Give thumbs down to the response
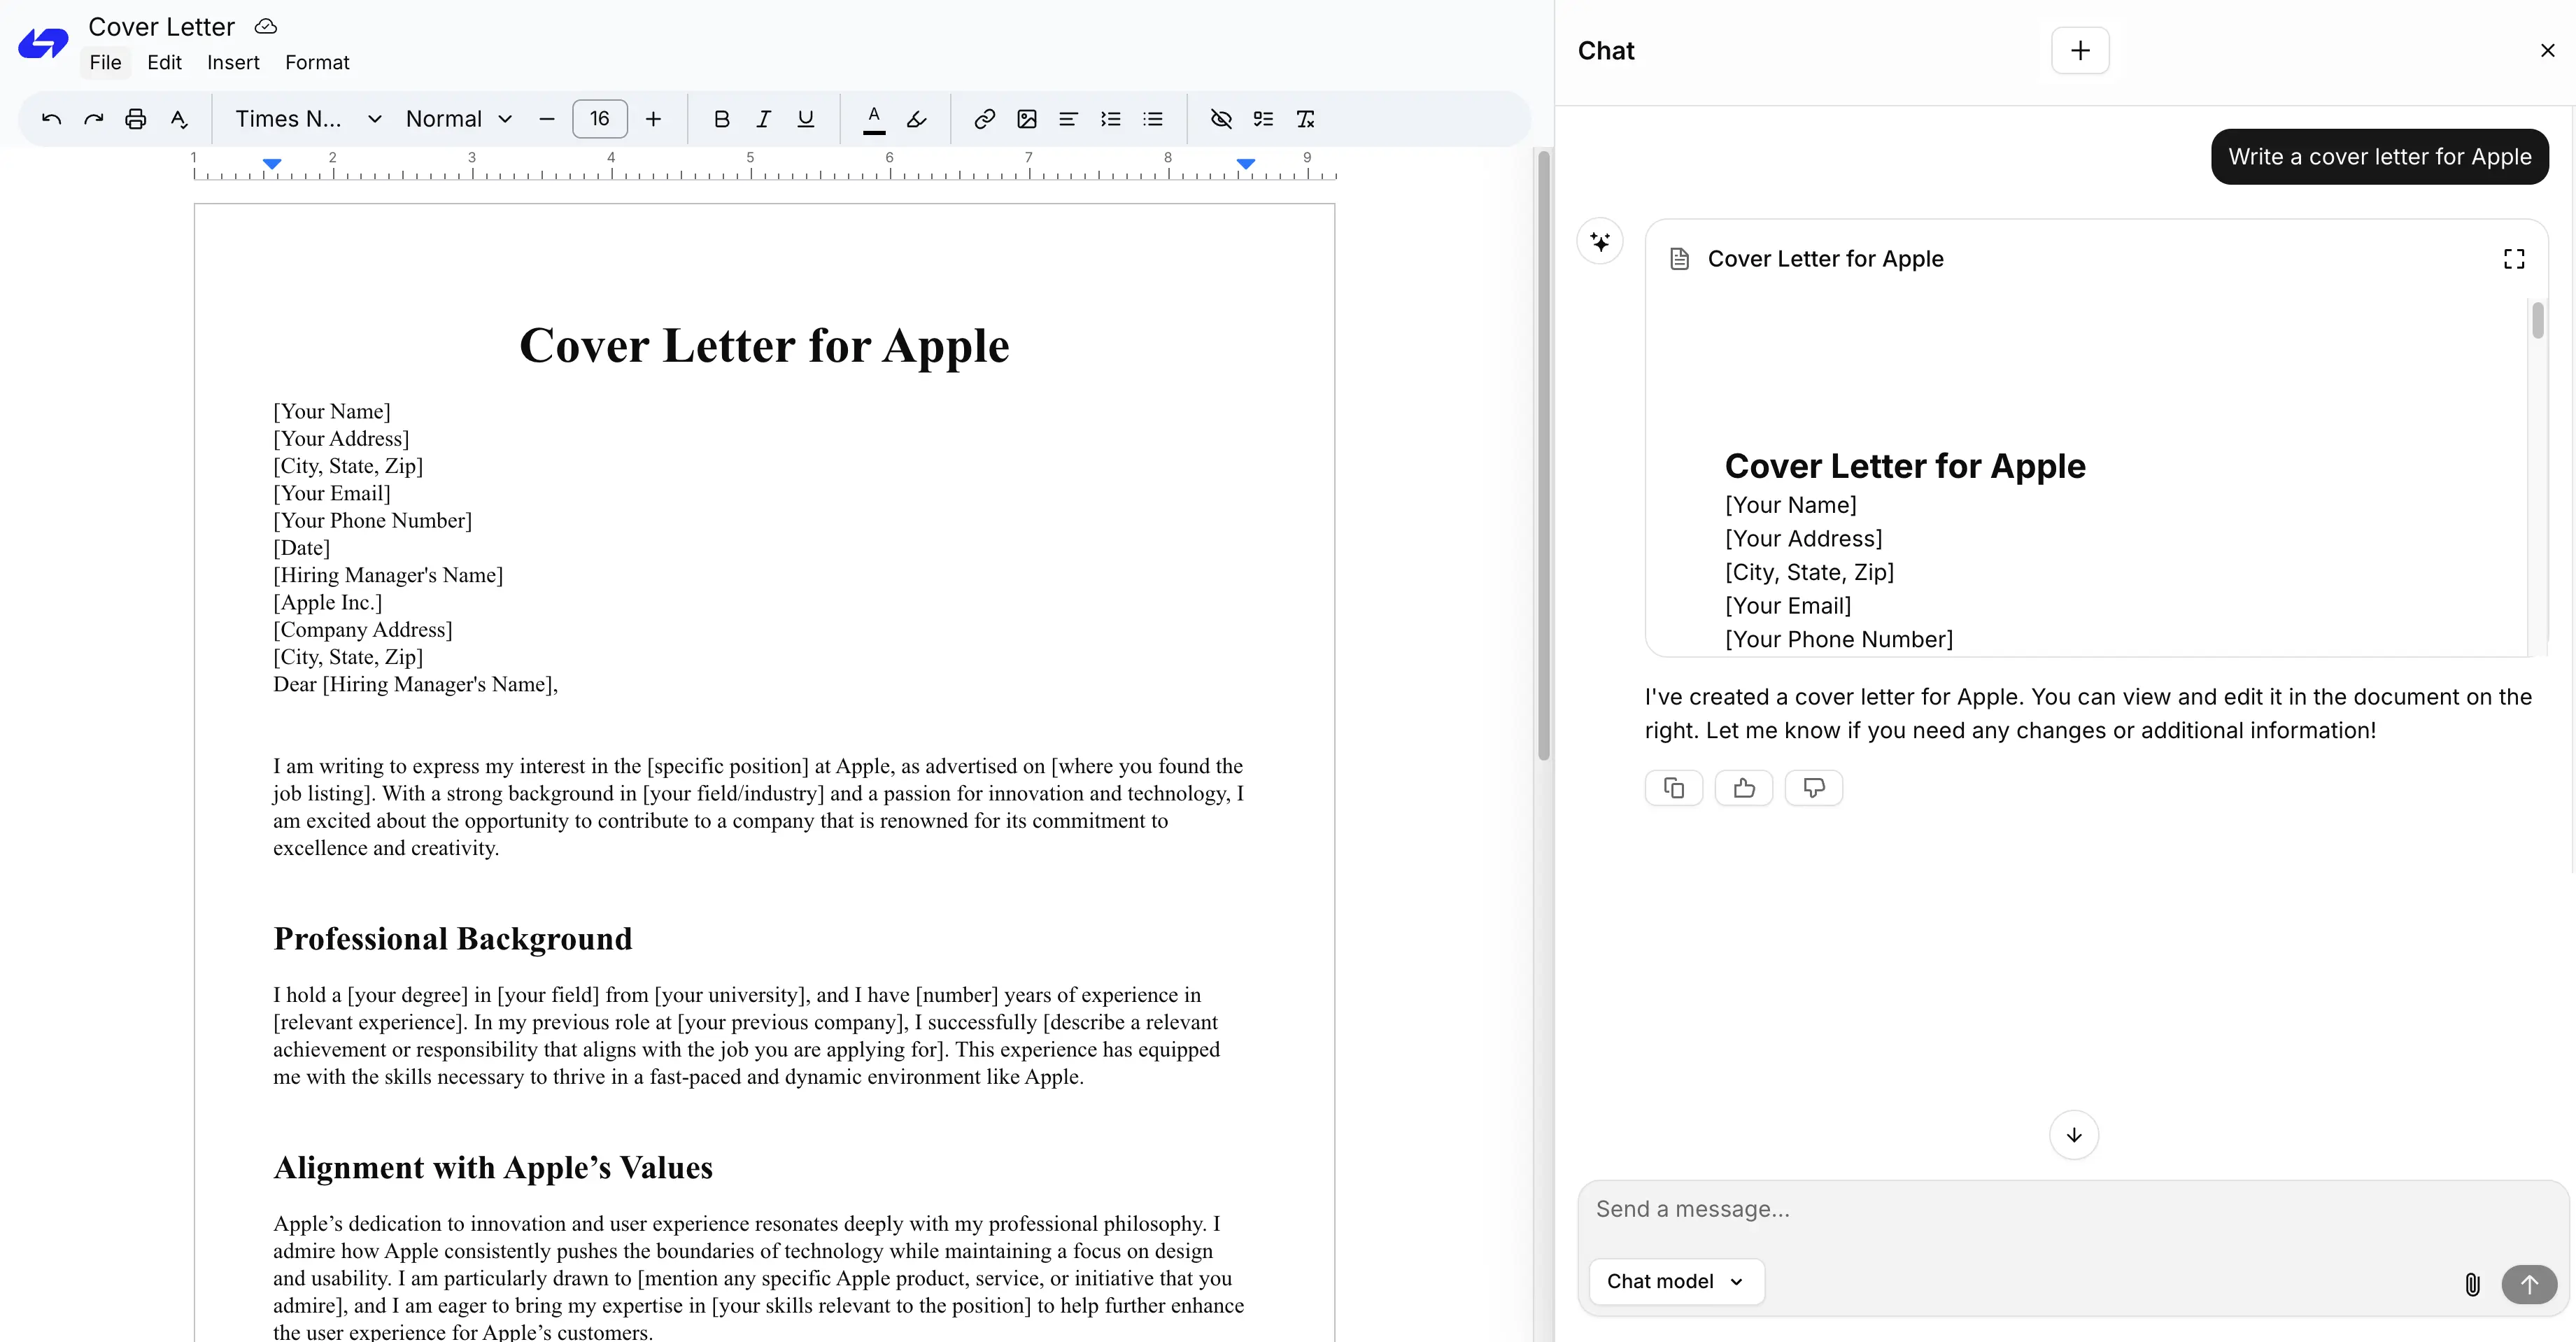This screenshot has width=2576, height=1342. point(1814,788)
